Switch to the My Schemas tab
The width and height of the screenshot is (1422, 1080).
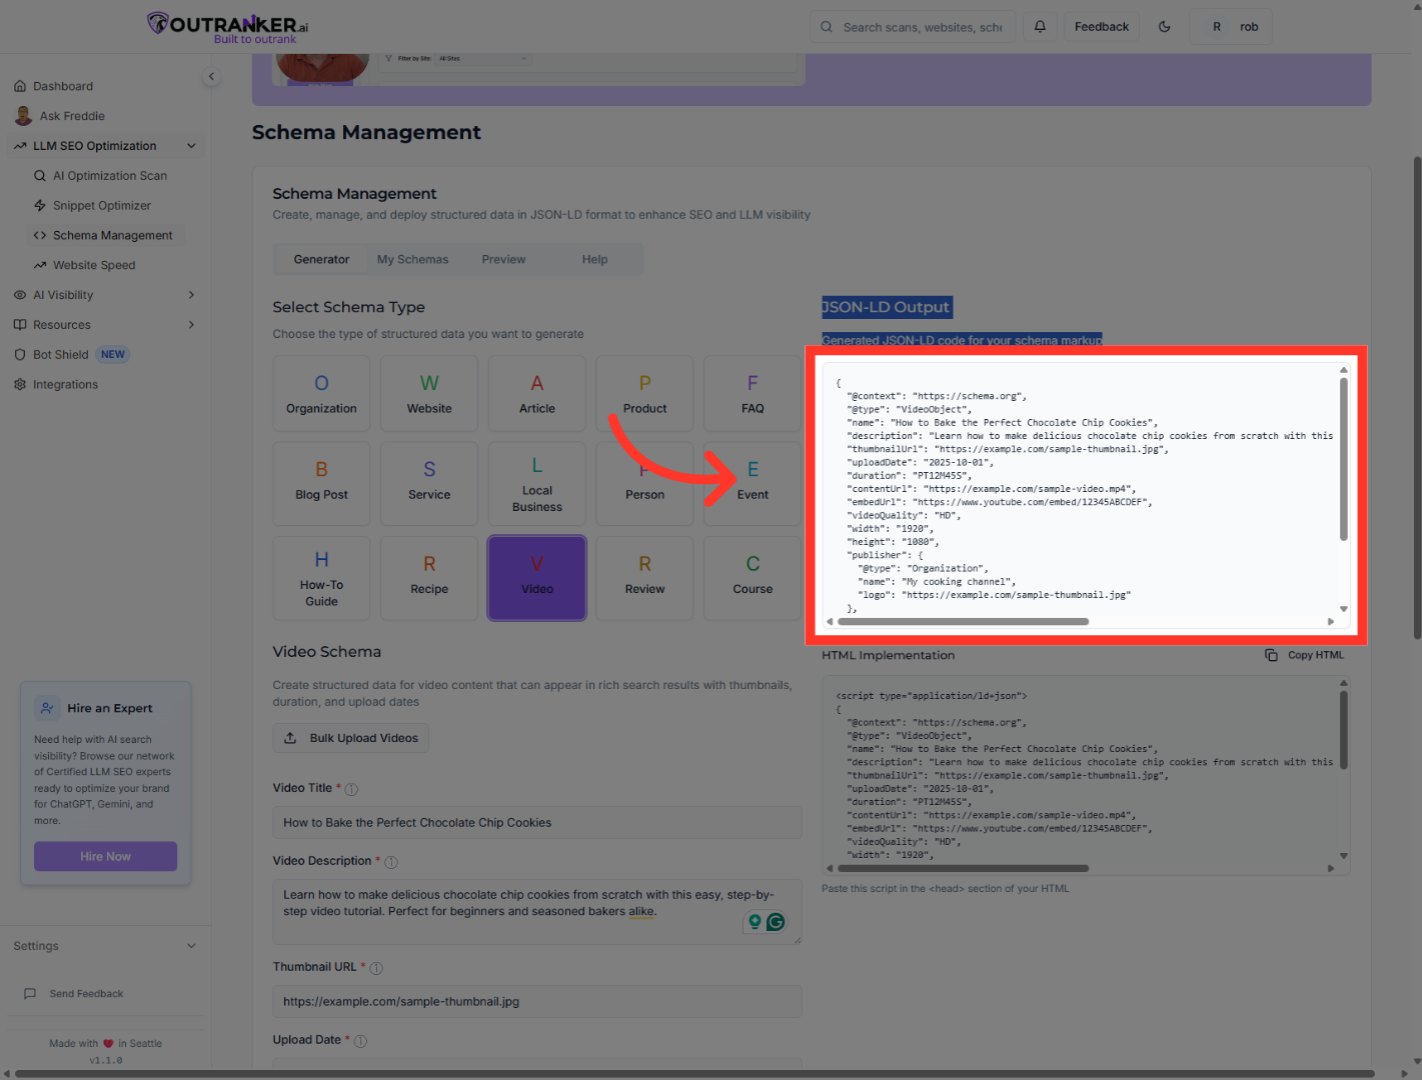click(412, 258)
